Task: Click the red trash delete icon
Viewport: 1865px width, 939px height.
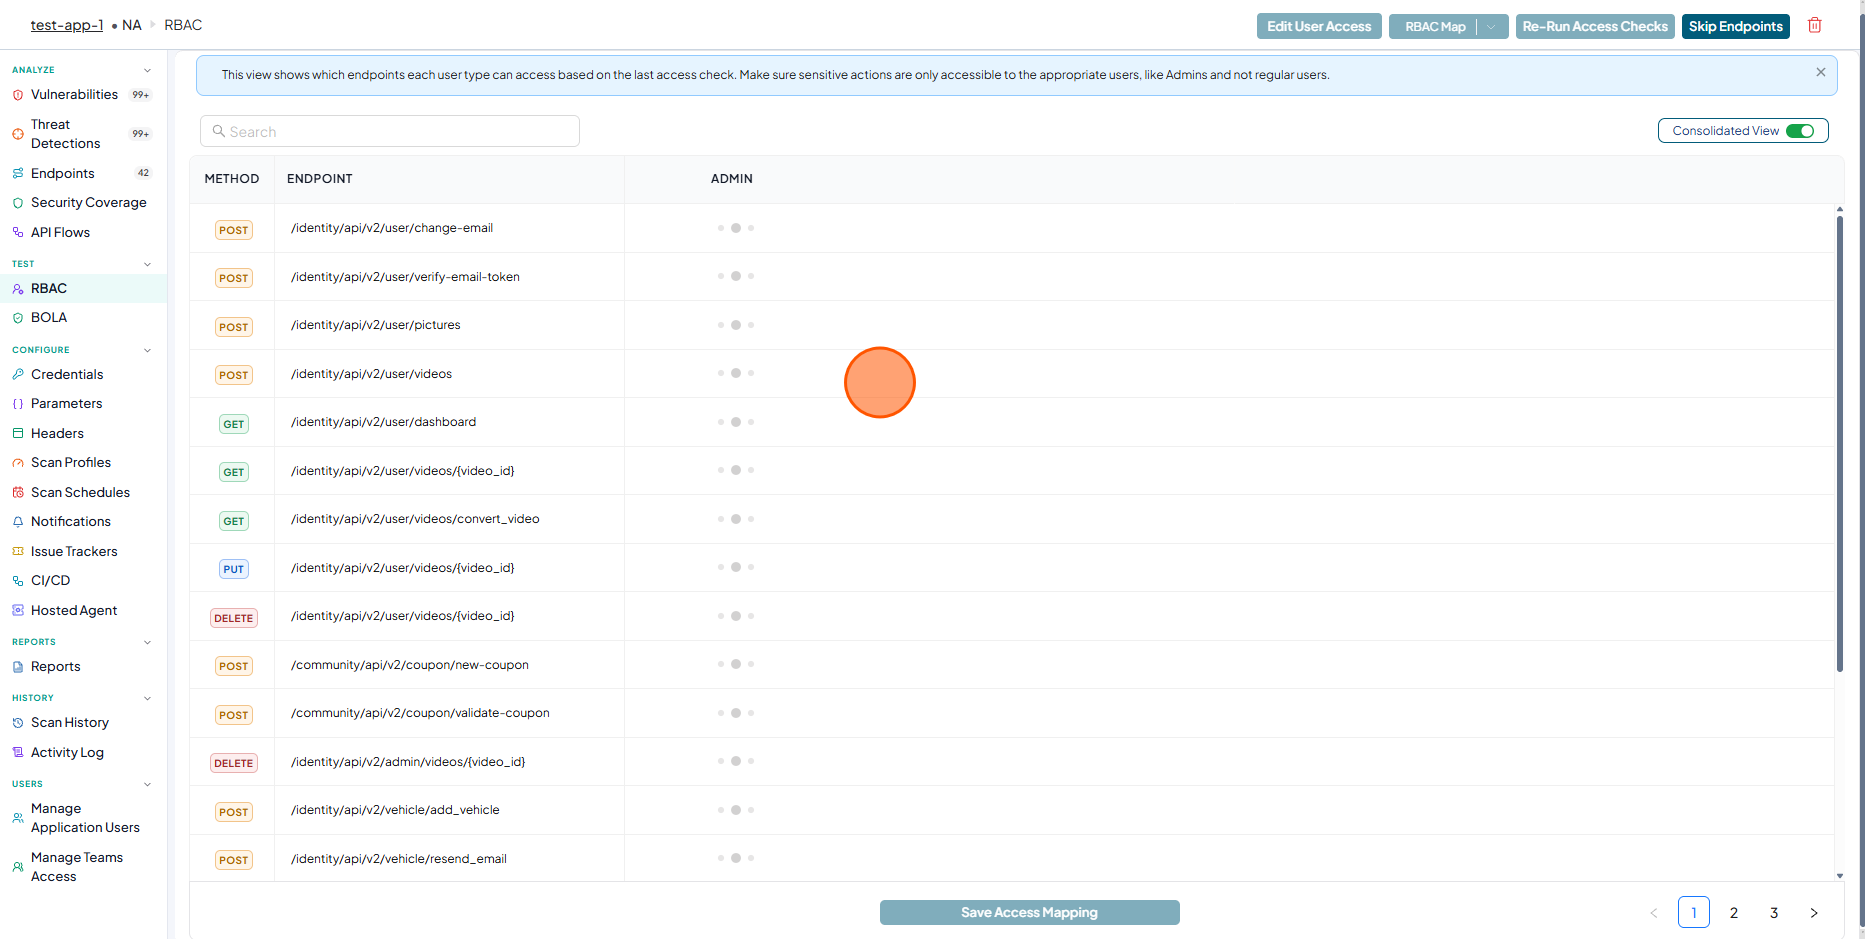Action: (1815, 26)
